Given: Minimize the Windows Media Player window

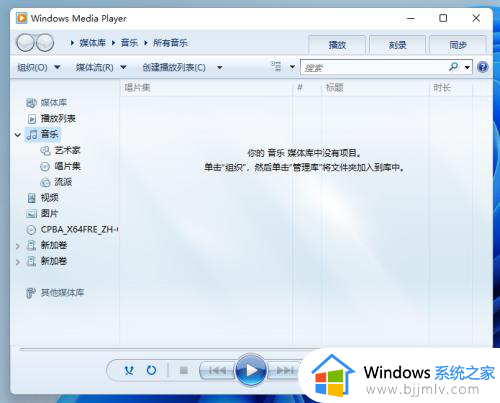Looking at the screenshot, I should point(411,18).
